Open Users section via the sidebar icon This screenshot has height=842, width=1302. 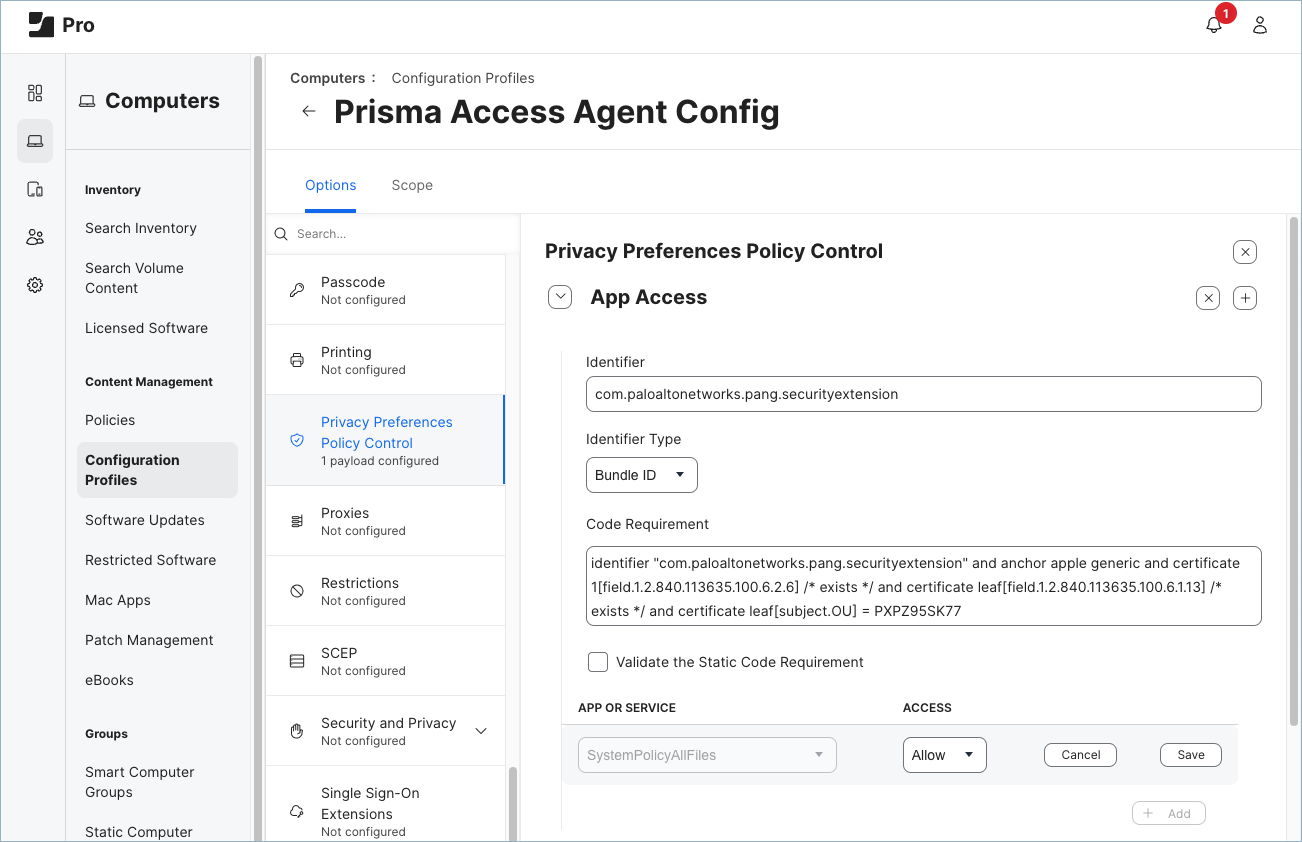(35, 237)
